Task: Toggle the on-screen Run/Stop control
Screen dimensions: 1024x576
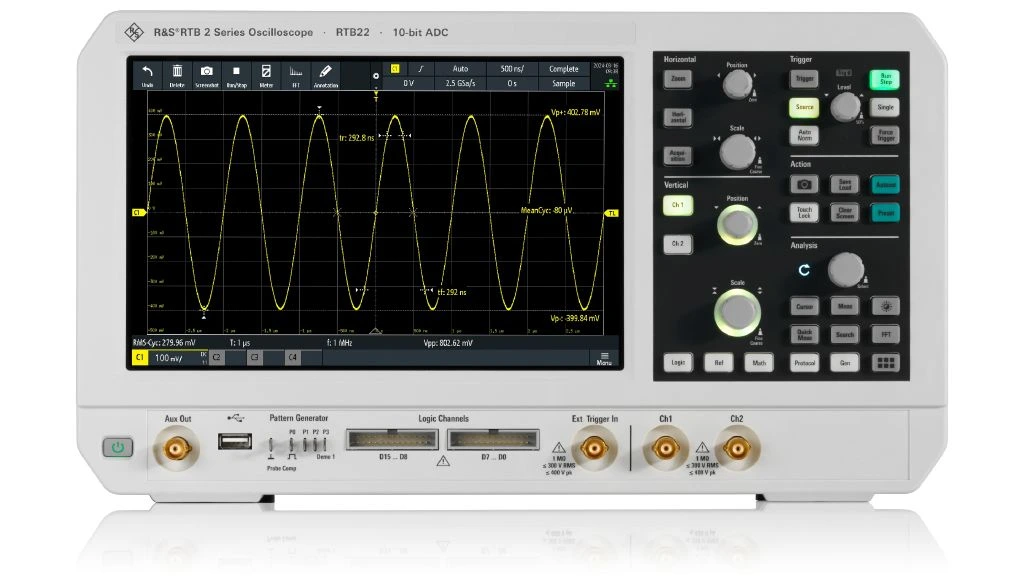Action: click(x=236, y=75)
